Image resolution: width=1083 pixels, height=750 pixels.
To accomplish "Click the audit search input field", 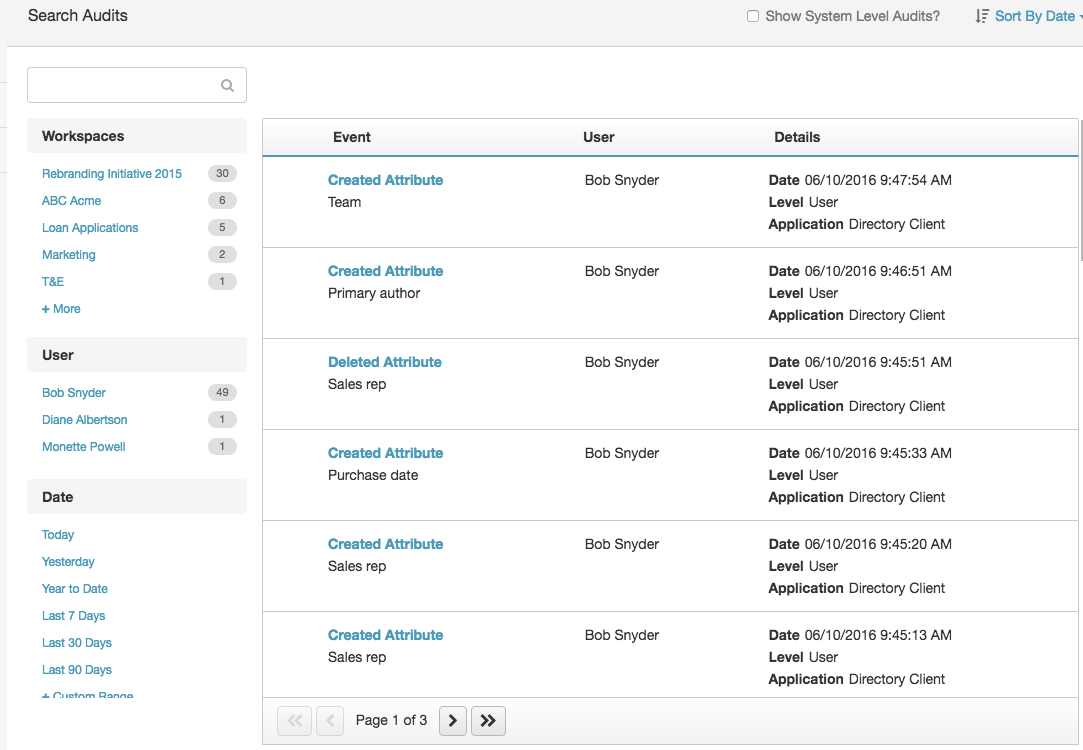I will pyautogui.click(x=137, y=85).
